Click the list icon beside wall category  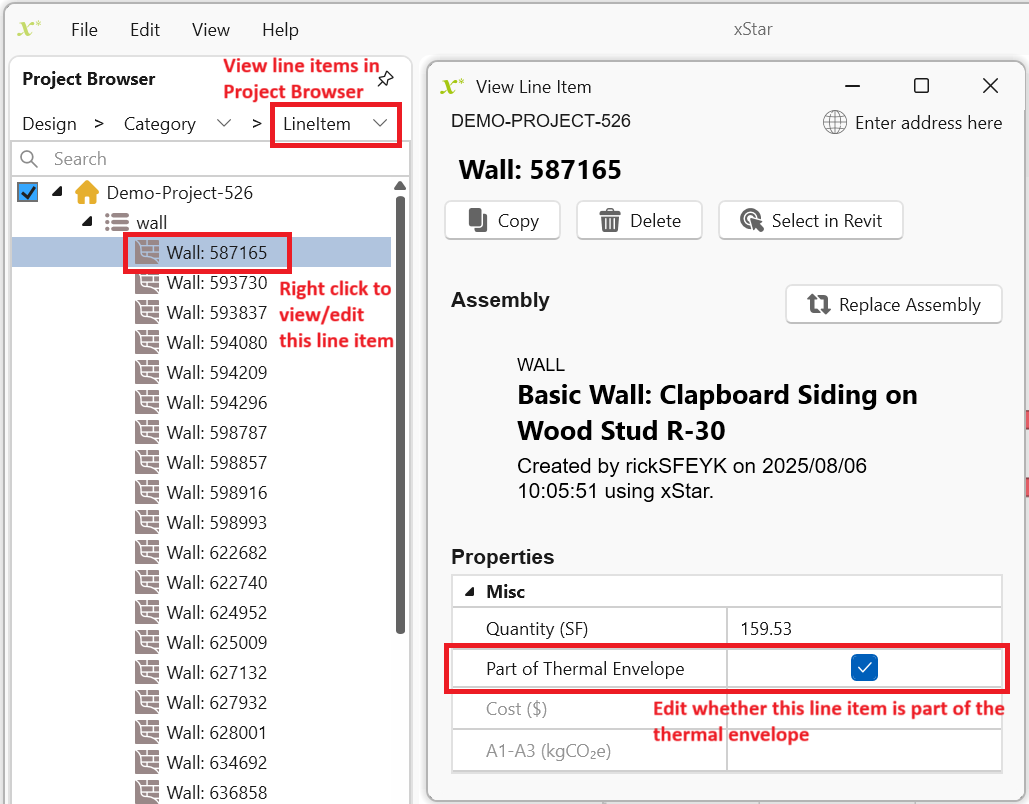[117, 222]
